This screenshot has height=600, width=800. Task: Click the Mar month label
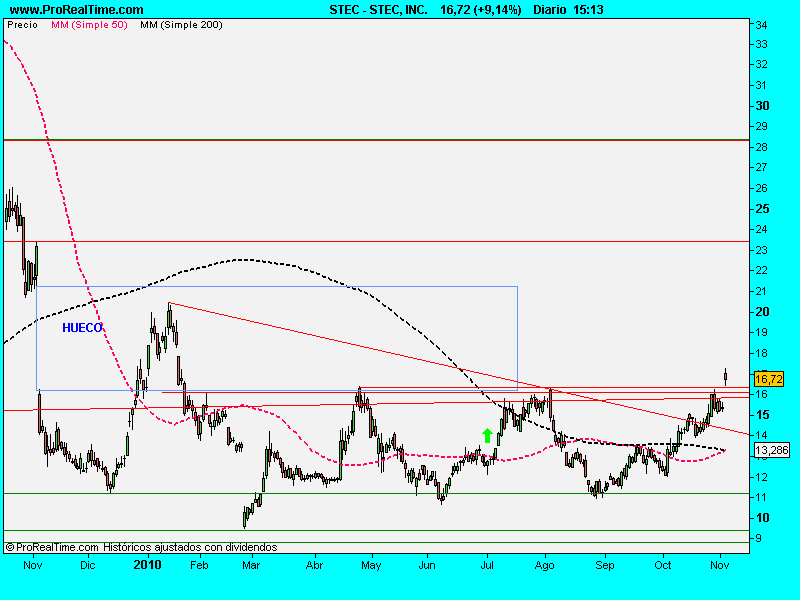(251, 565)
